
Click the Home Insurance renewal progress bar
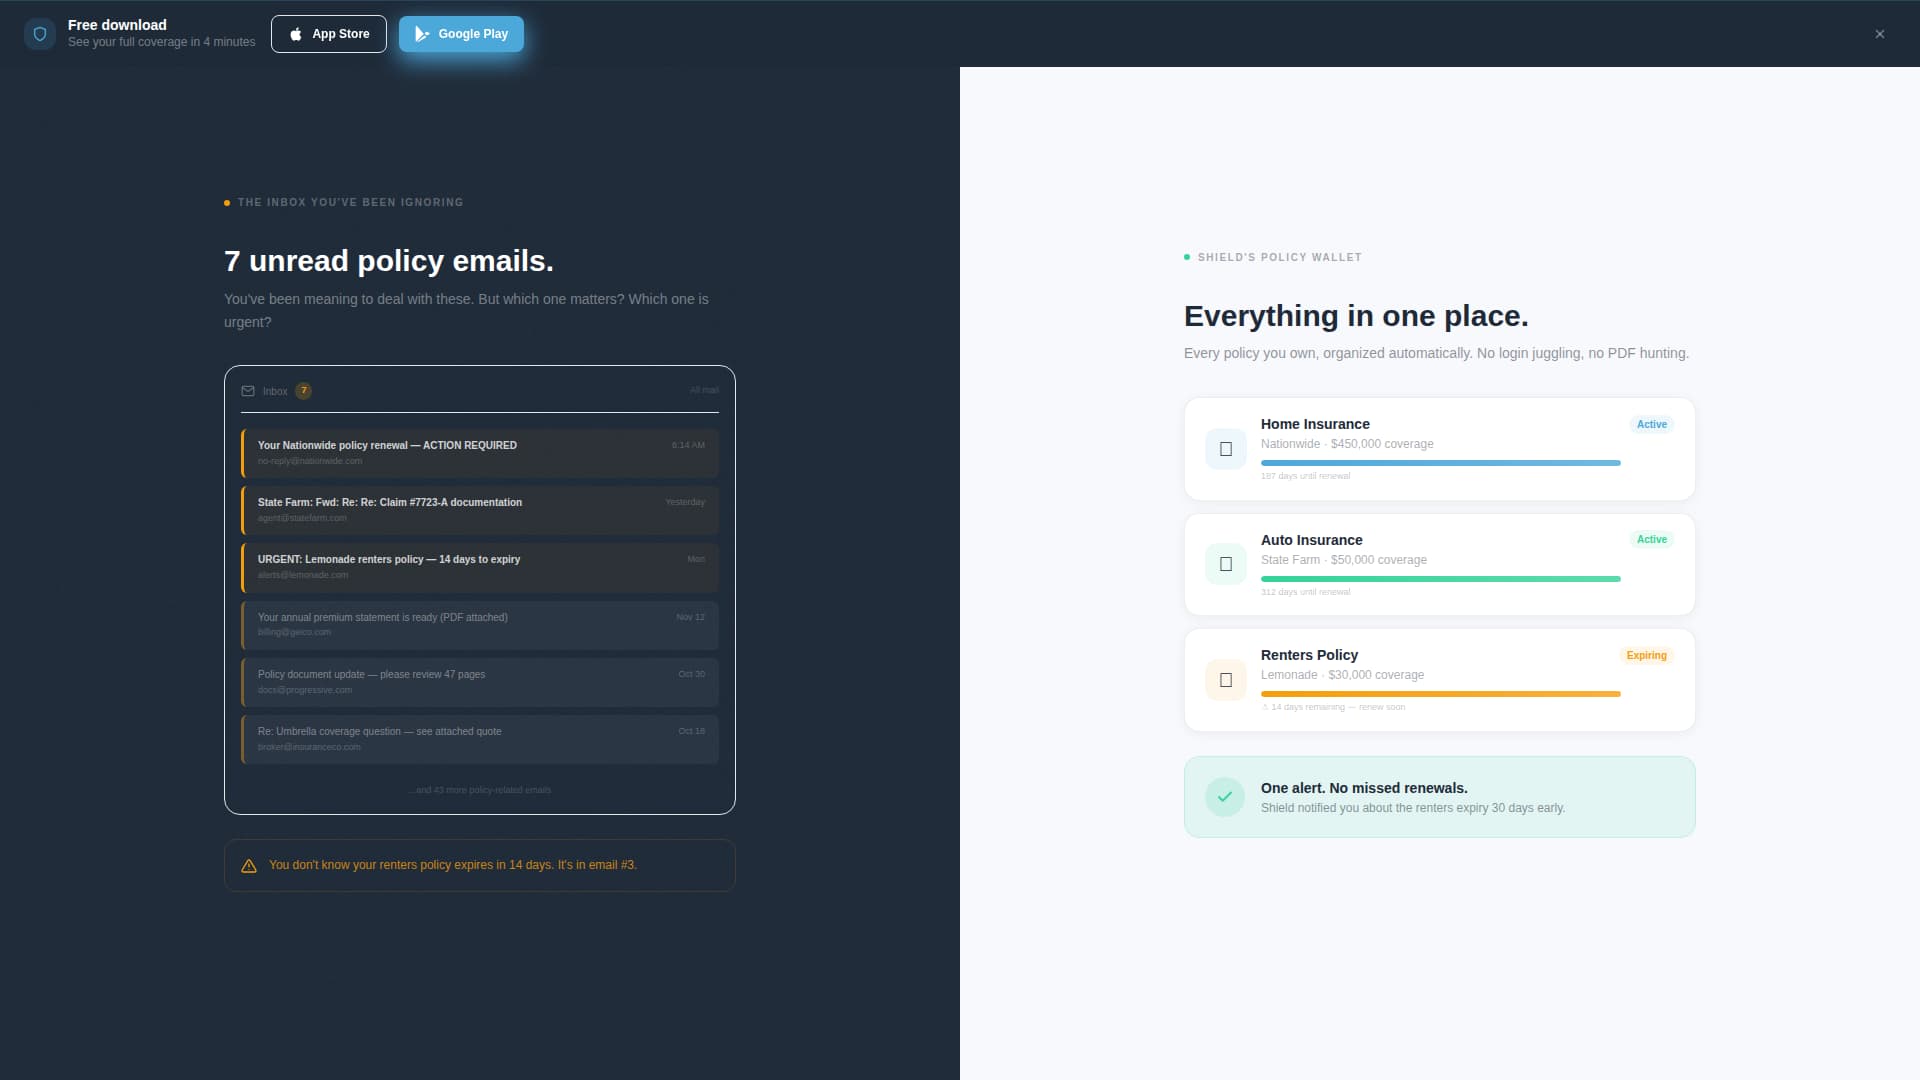(1439, 462)
